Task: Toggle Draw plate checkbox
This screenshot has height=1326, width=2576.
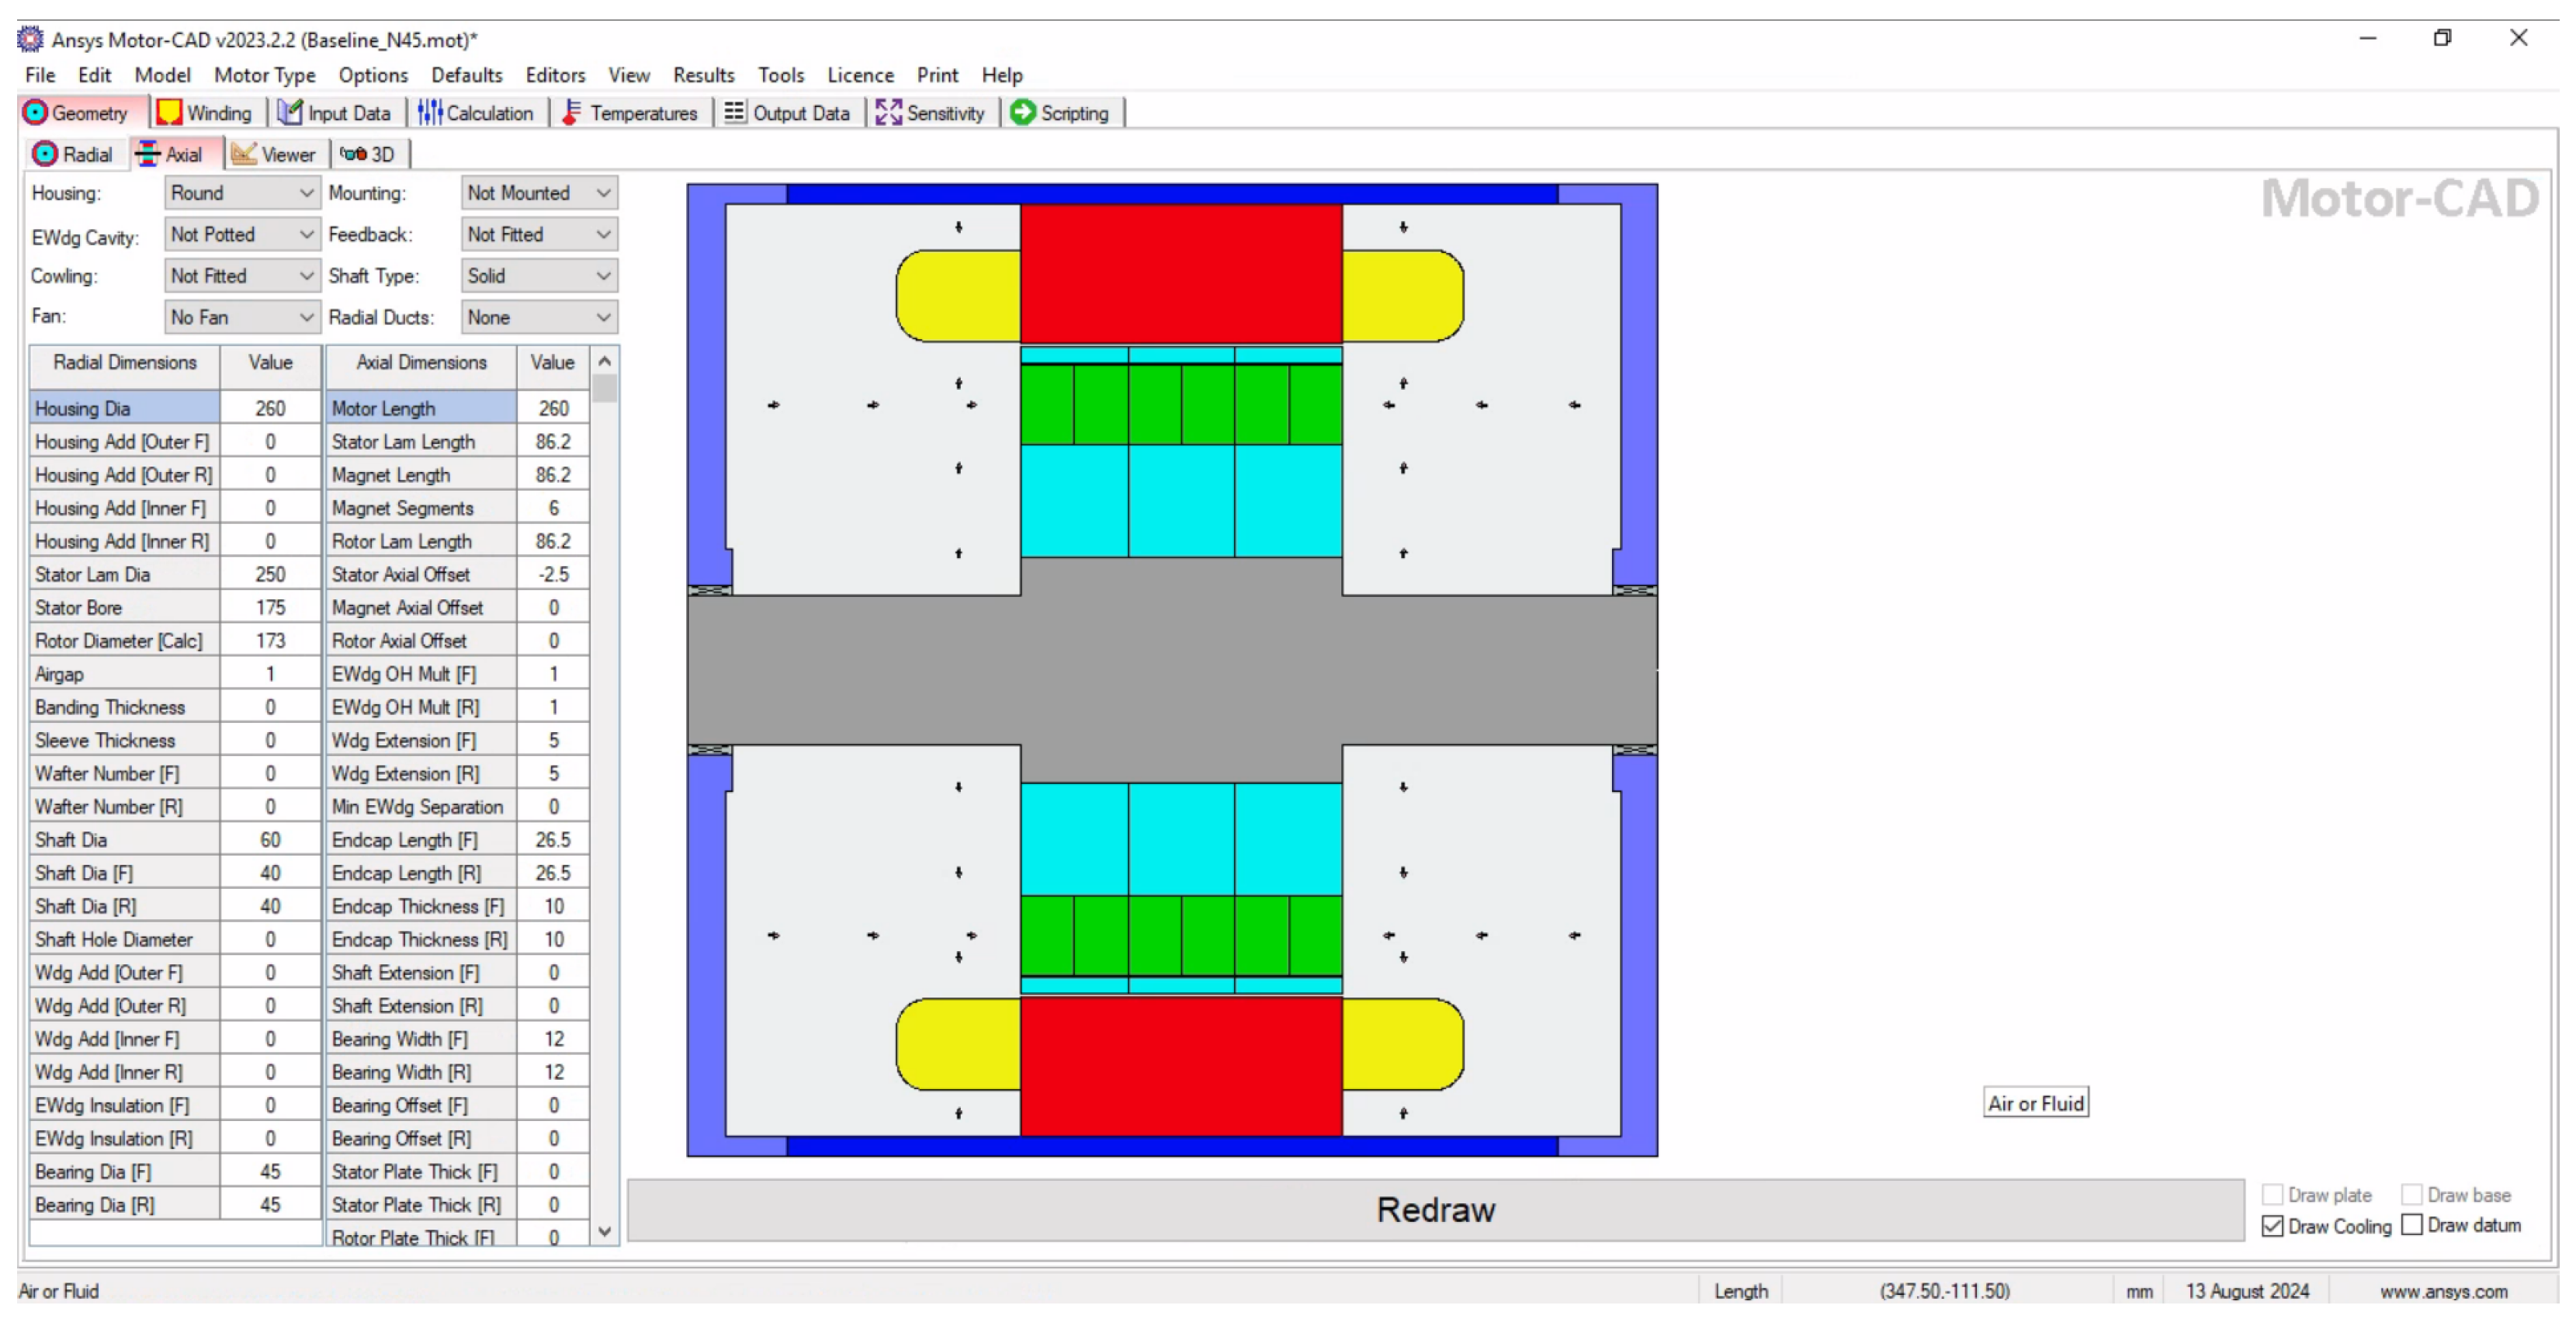Action: (x=2272, y=1194)
